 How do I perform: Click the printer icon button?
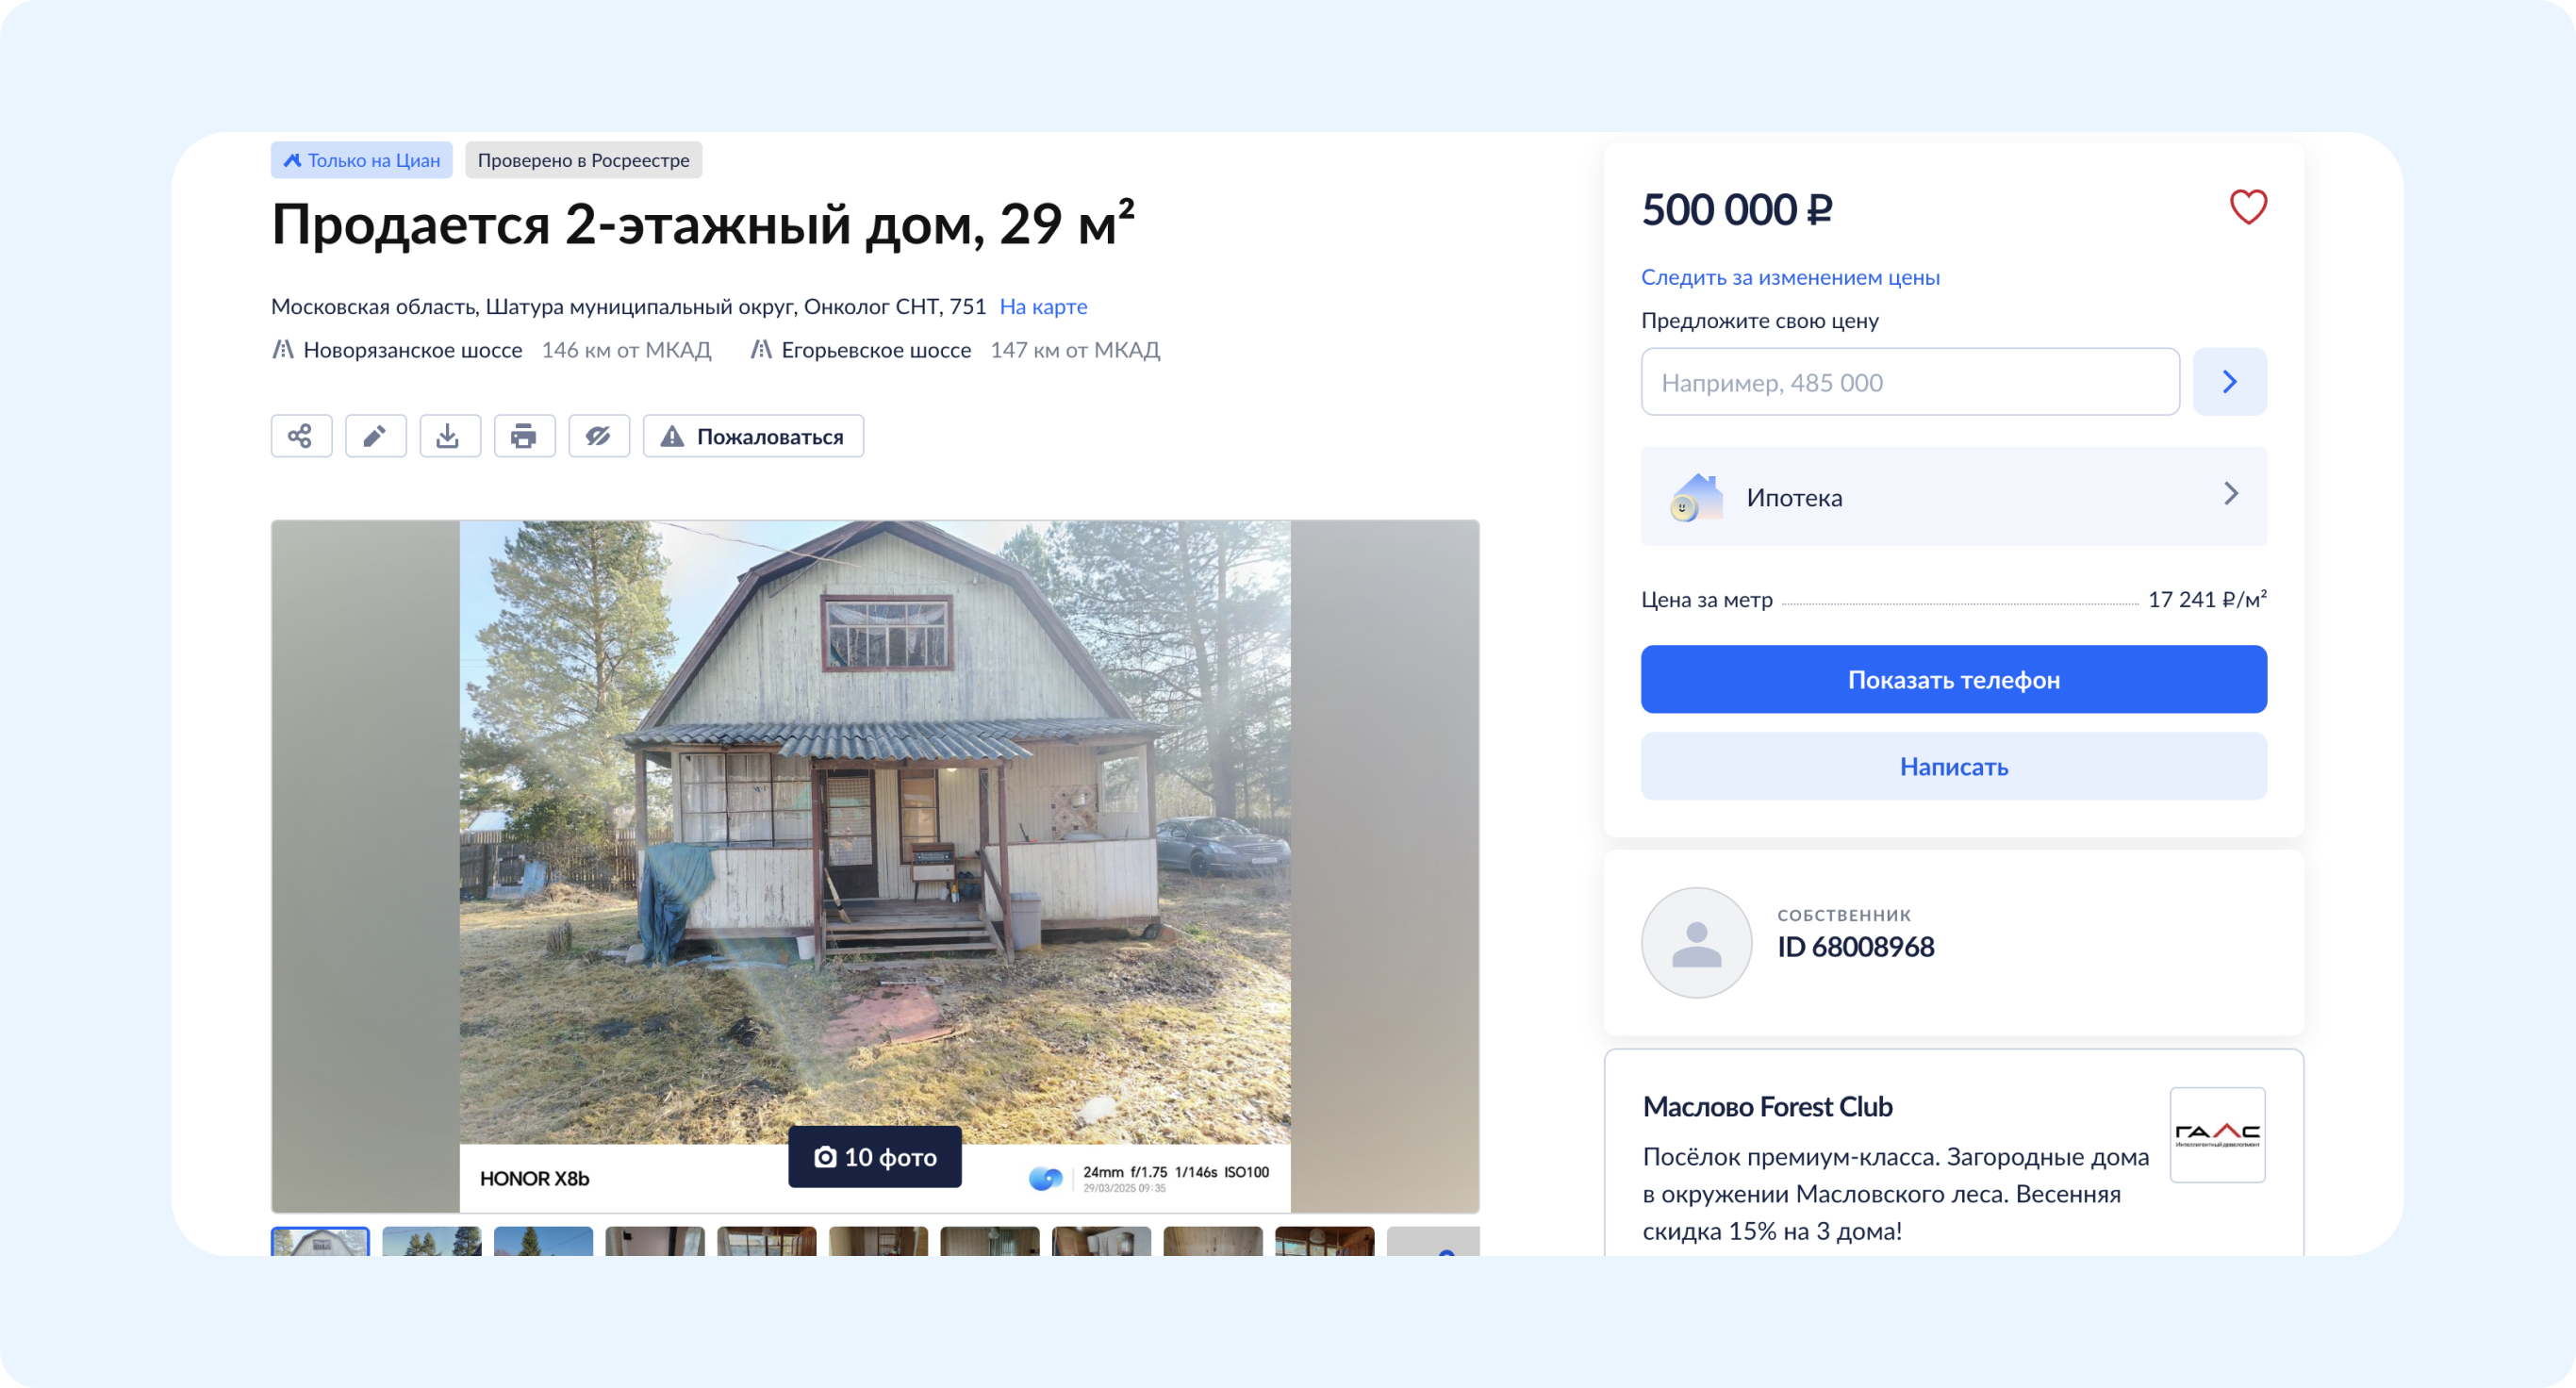click(x=524, y=436)
